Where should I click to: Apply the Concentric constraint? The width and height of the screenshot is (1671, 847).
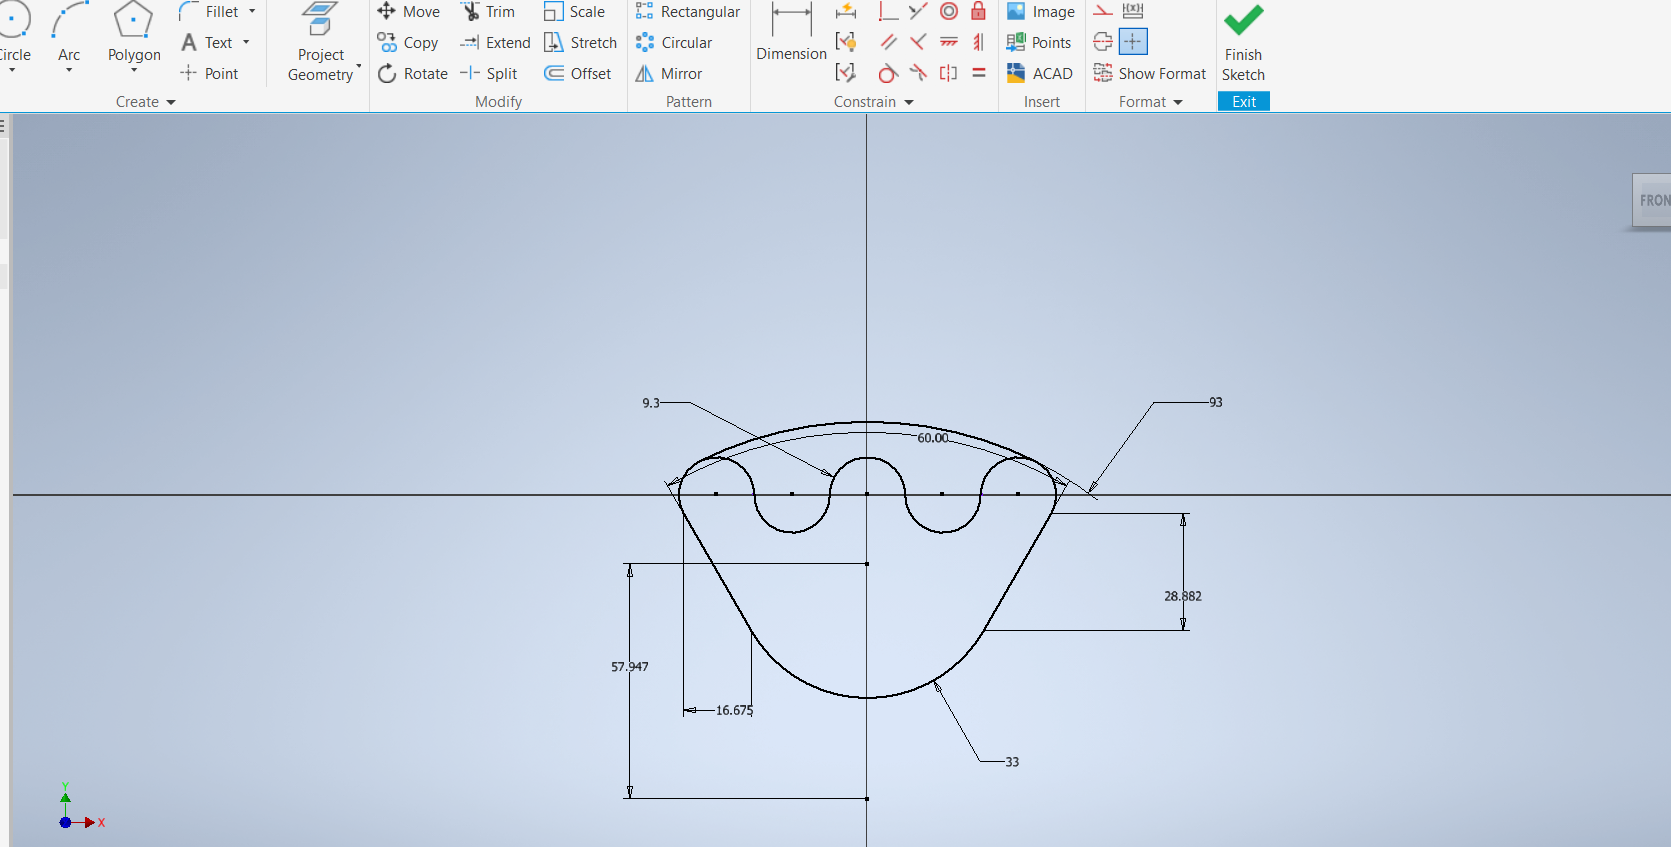949,12
